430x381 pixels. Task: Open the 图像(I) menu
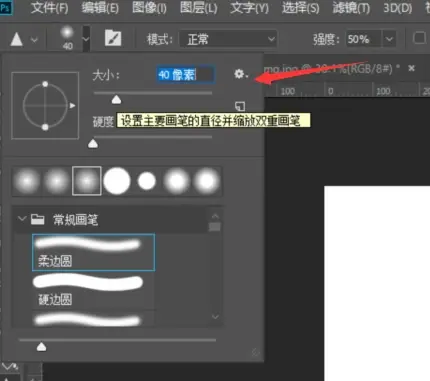[149, 8]
